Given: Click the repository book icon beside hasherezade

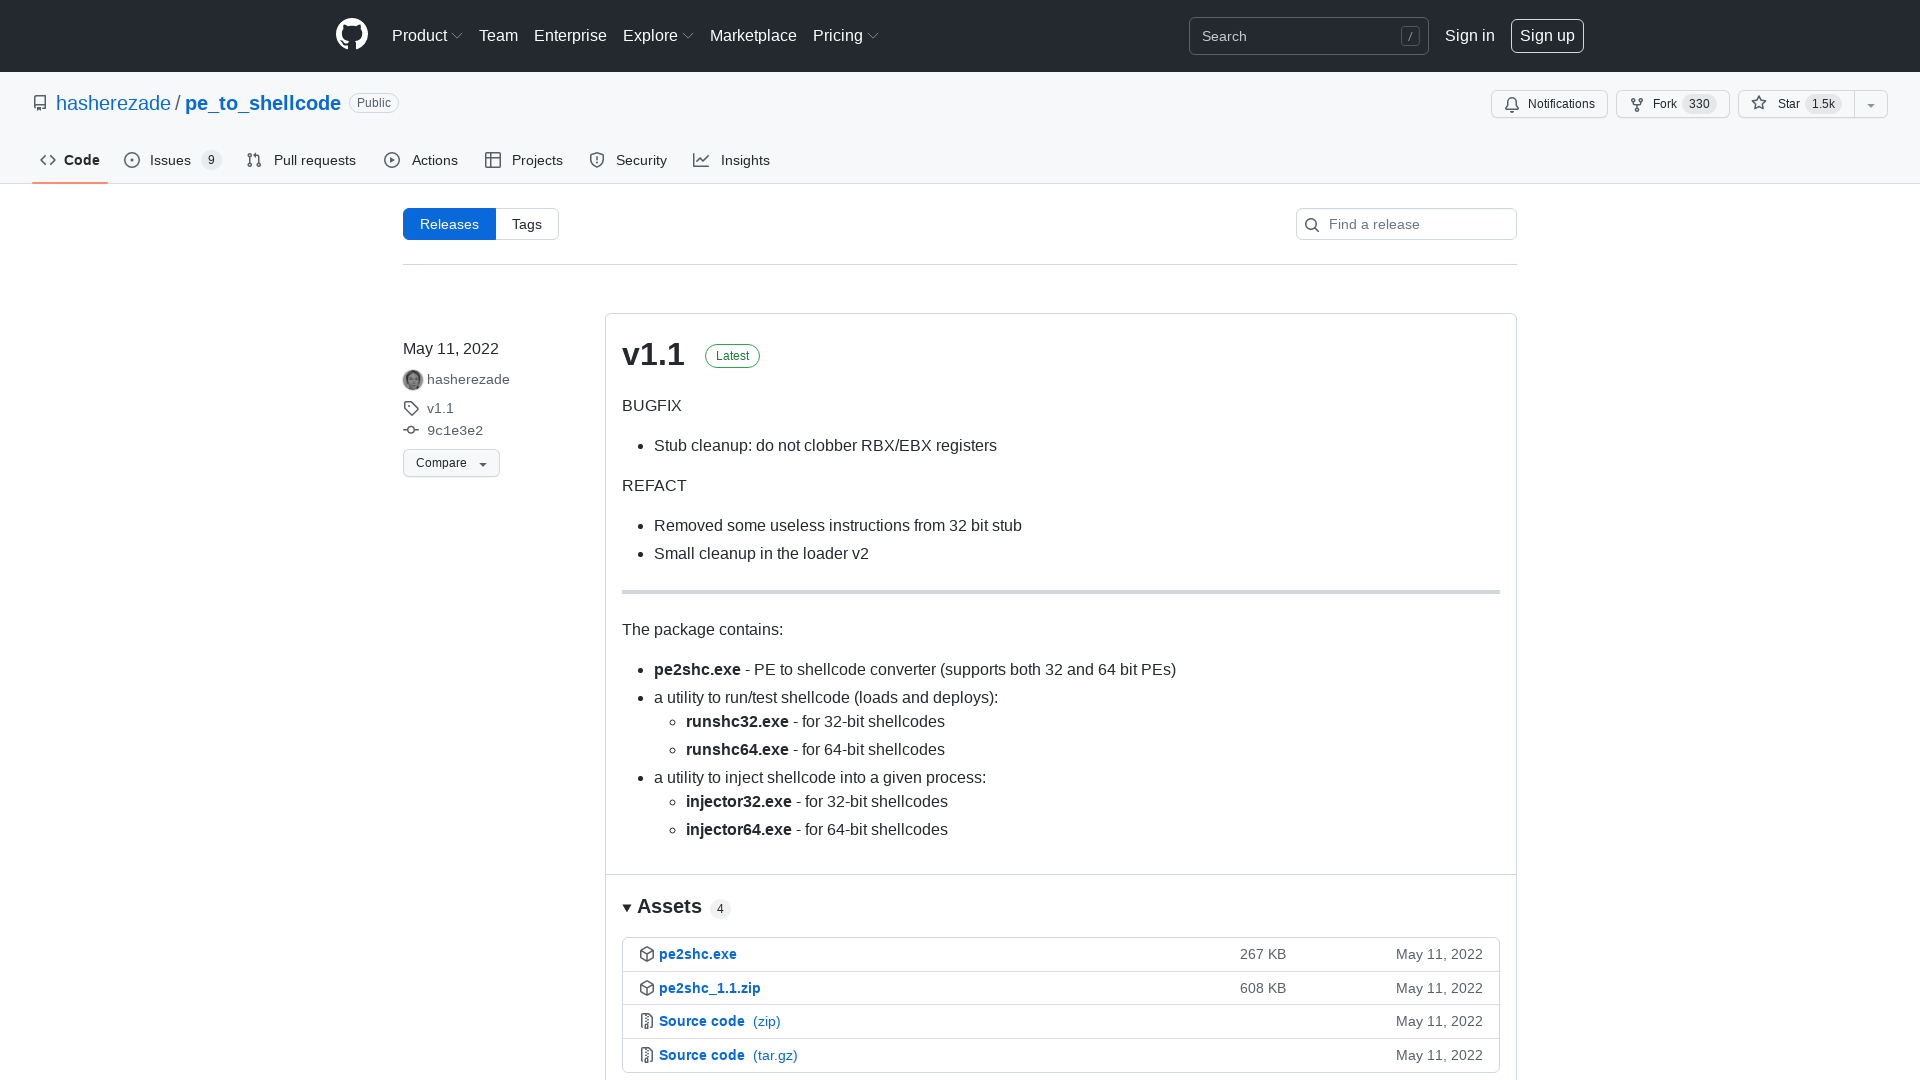Looking at the screenshot, I should 40,103.
